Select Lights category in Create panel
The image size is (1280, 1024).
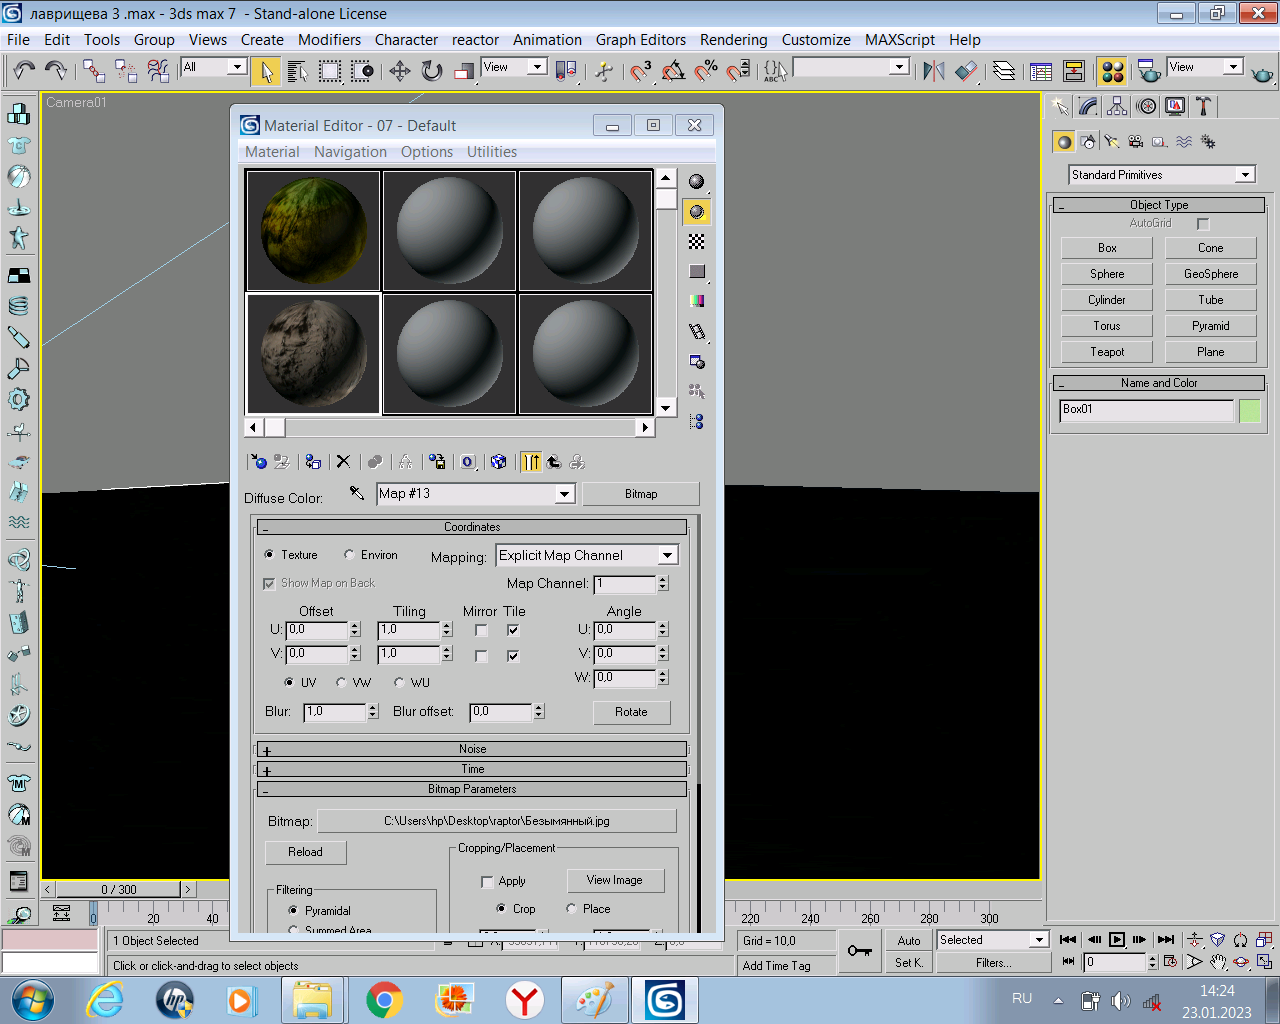tap(1112, 142)
